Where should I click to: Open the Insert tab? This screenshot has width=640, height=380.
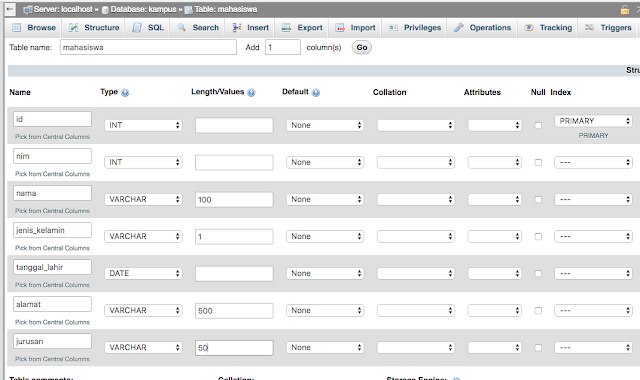tap(251, 28)
